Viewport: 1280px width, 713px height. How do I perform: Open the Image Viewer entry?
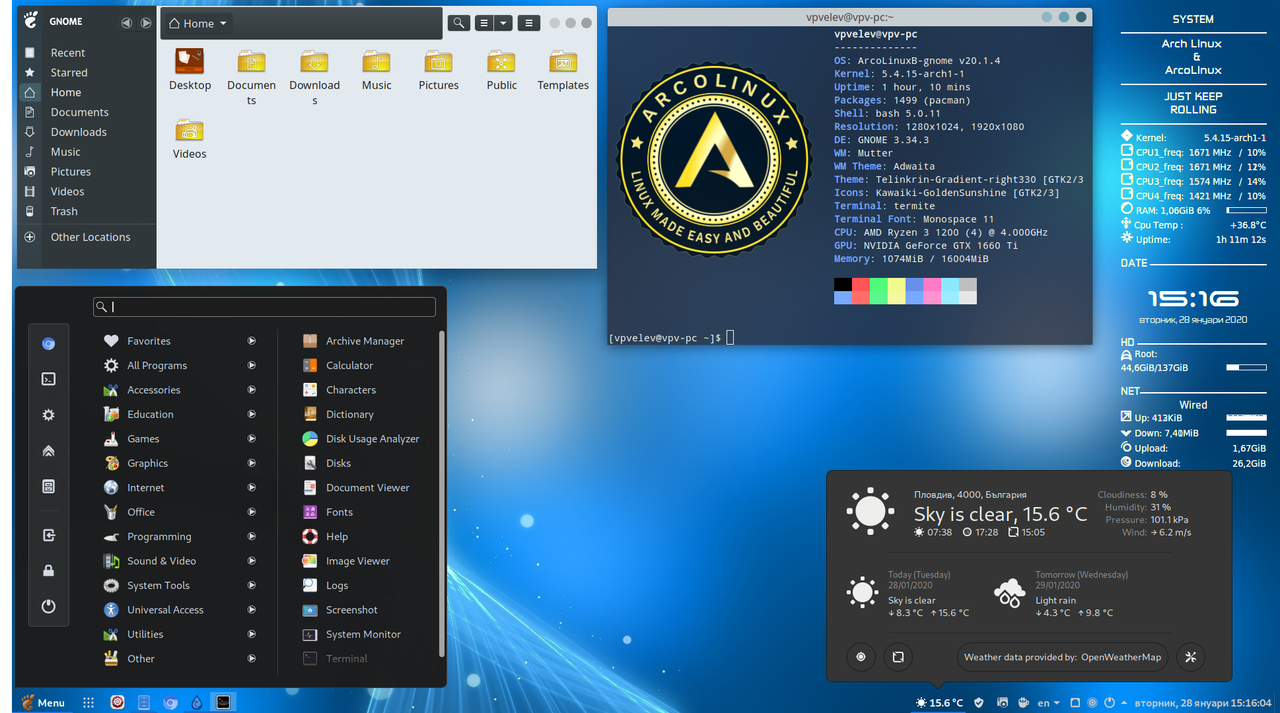(346, 561)
